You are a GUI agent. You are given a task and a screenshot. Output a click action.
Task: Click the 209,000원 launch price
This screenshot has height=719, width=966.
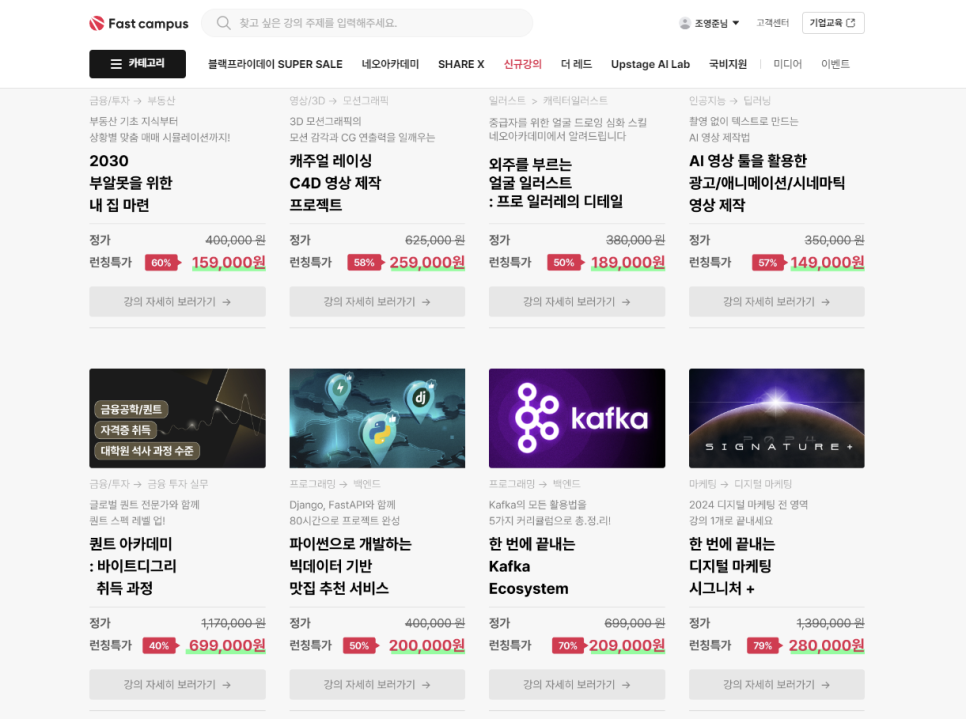click(x=627, y=645)
